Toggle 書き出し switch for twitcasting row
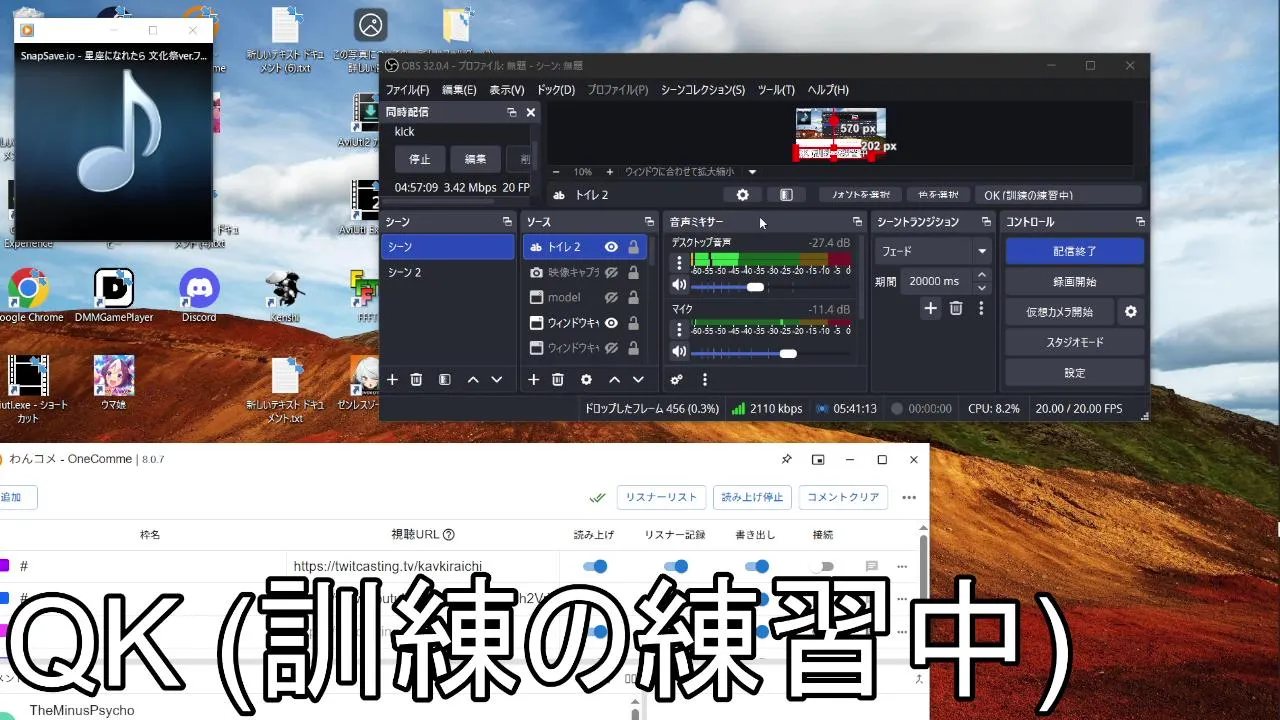This screenshot has height=720, width=1280. tap(757, 566)
